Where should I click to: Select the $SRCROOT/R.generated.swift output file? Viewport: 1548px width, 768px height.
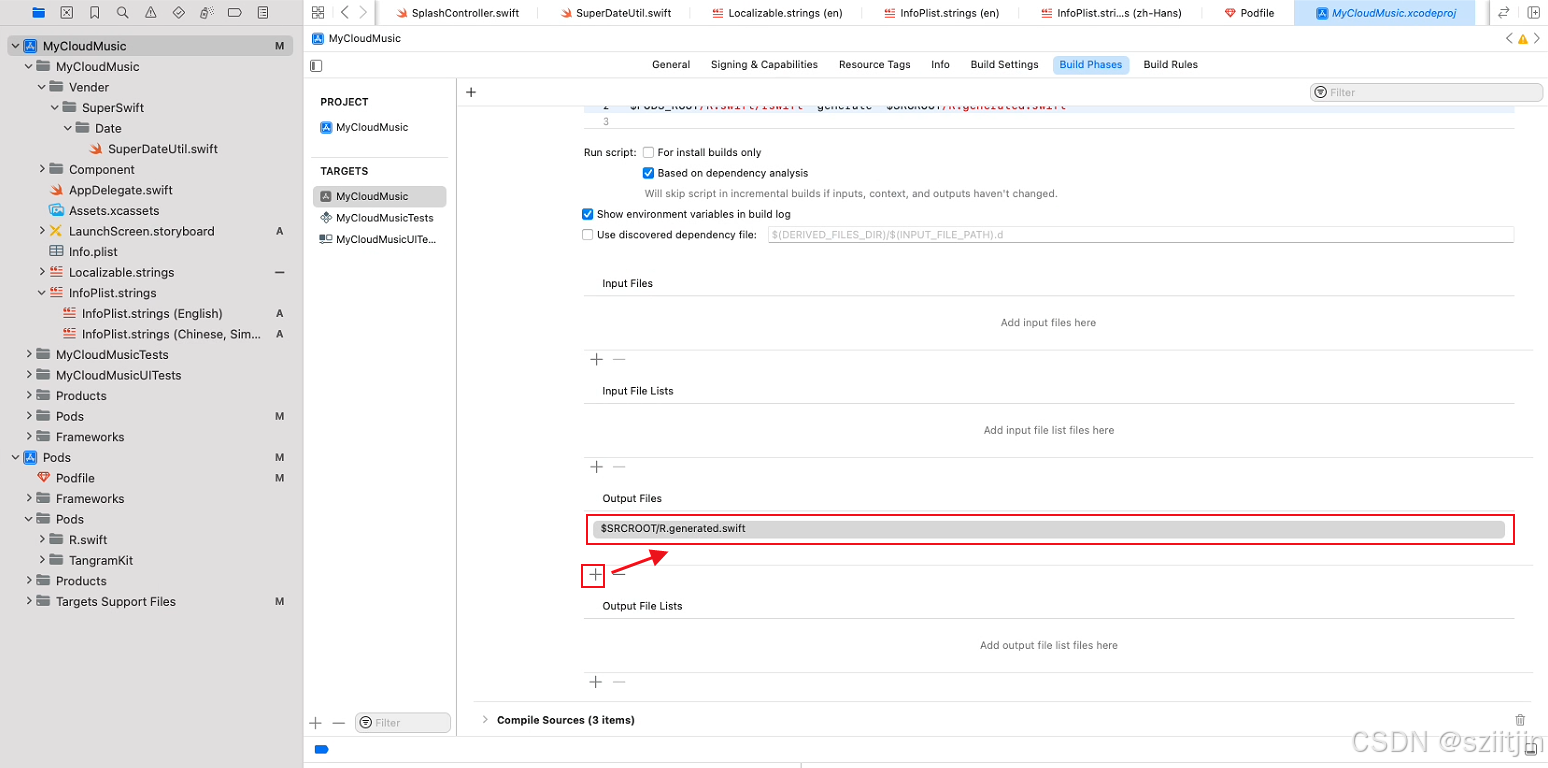pos(1049,529)
